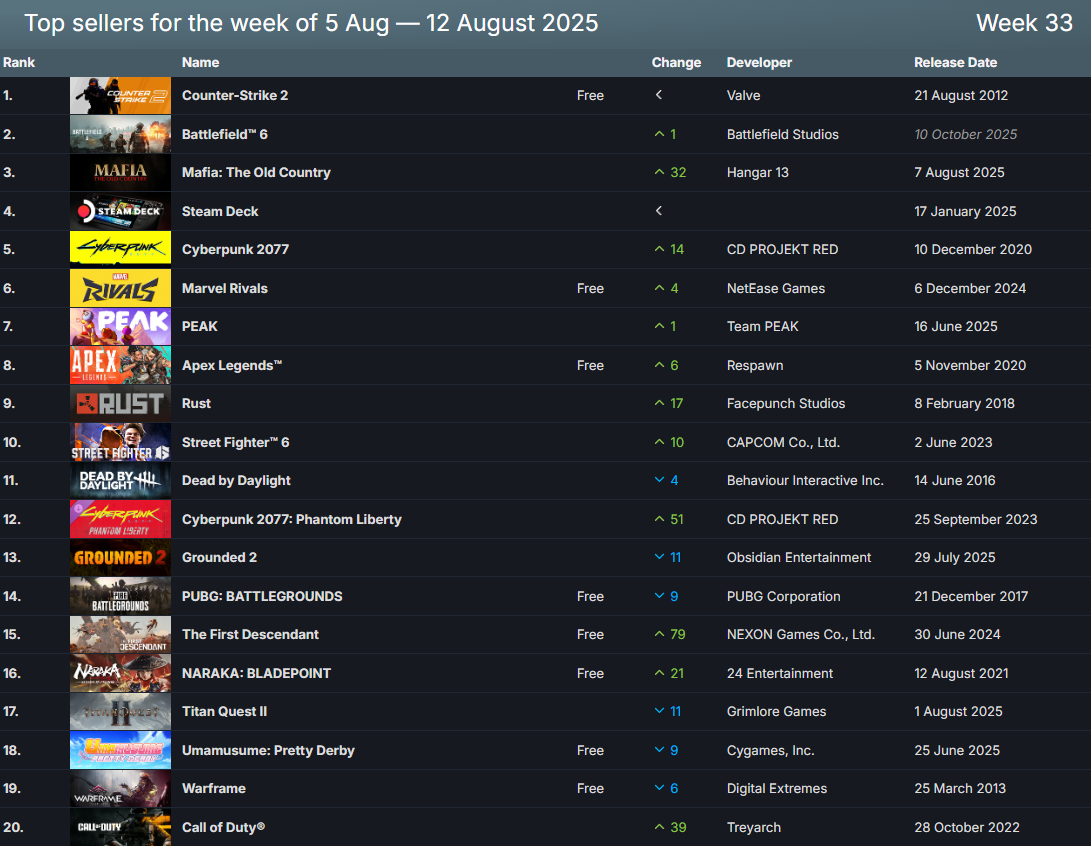Open the Titan Quest II title link
The width and height of the screenshot is (1091, 846).
coord(224,712)
